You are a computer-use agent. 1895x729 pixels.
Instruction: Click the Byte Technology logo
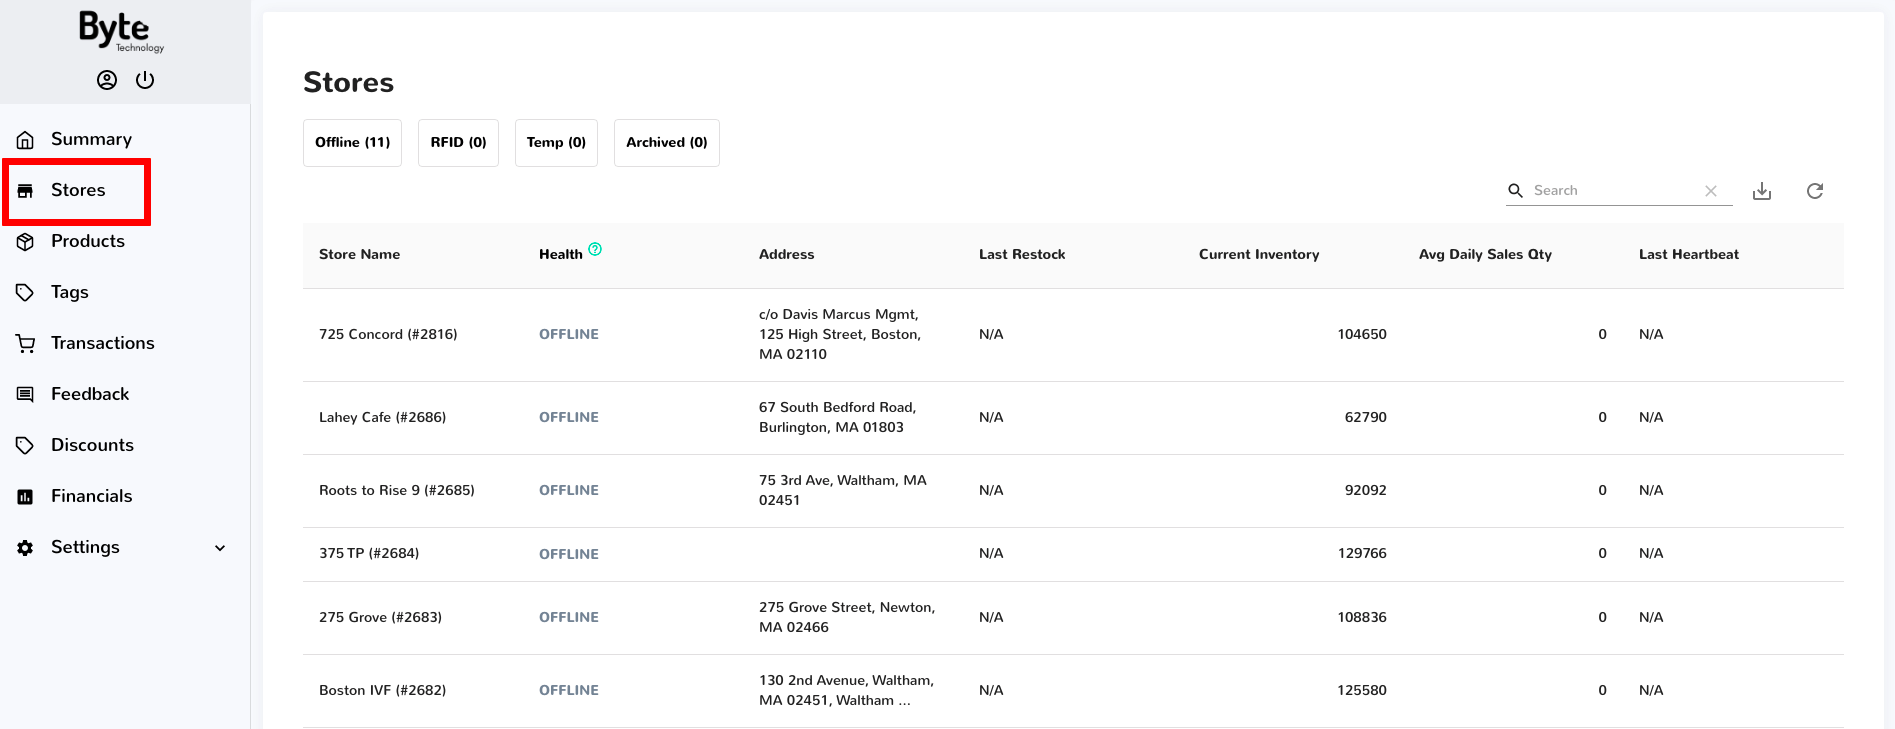click(x=121, y=32)
